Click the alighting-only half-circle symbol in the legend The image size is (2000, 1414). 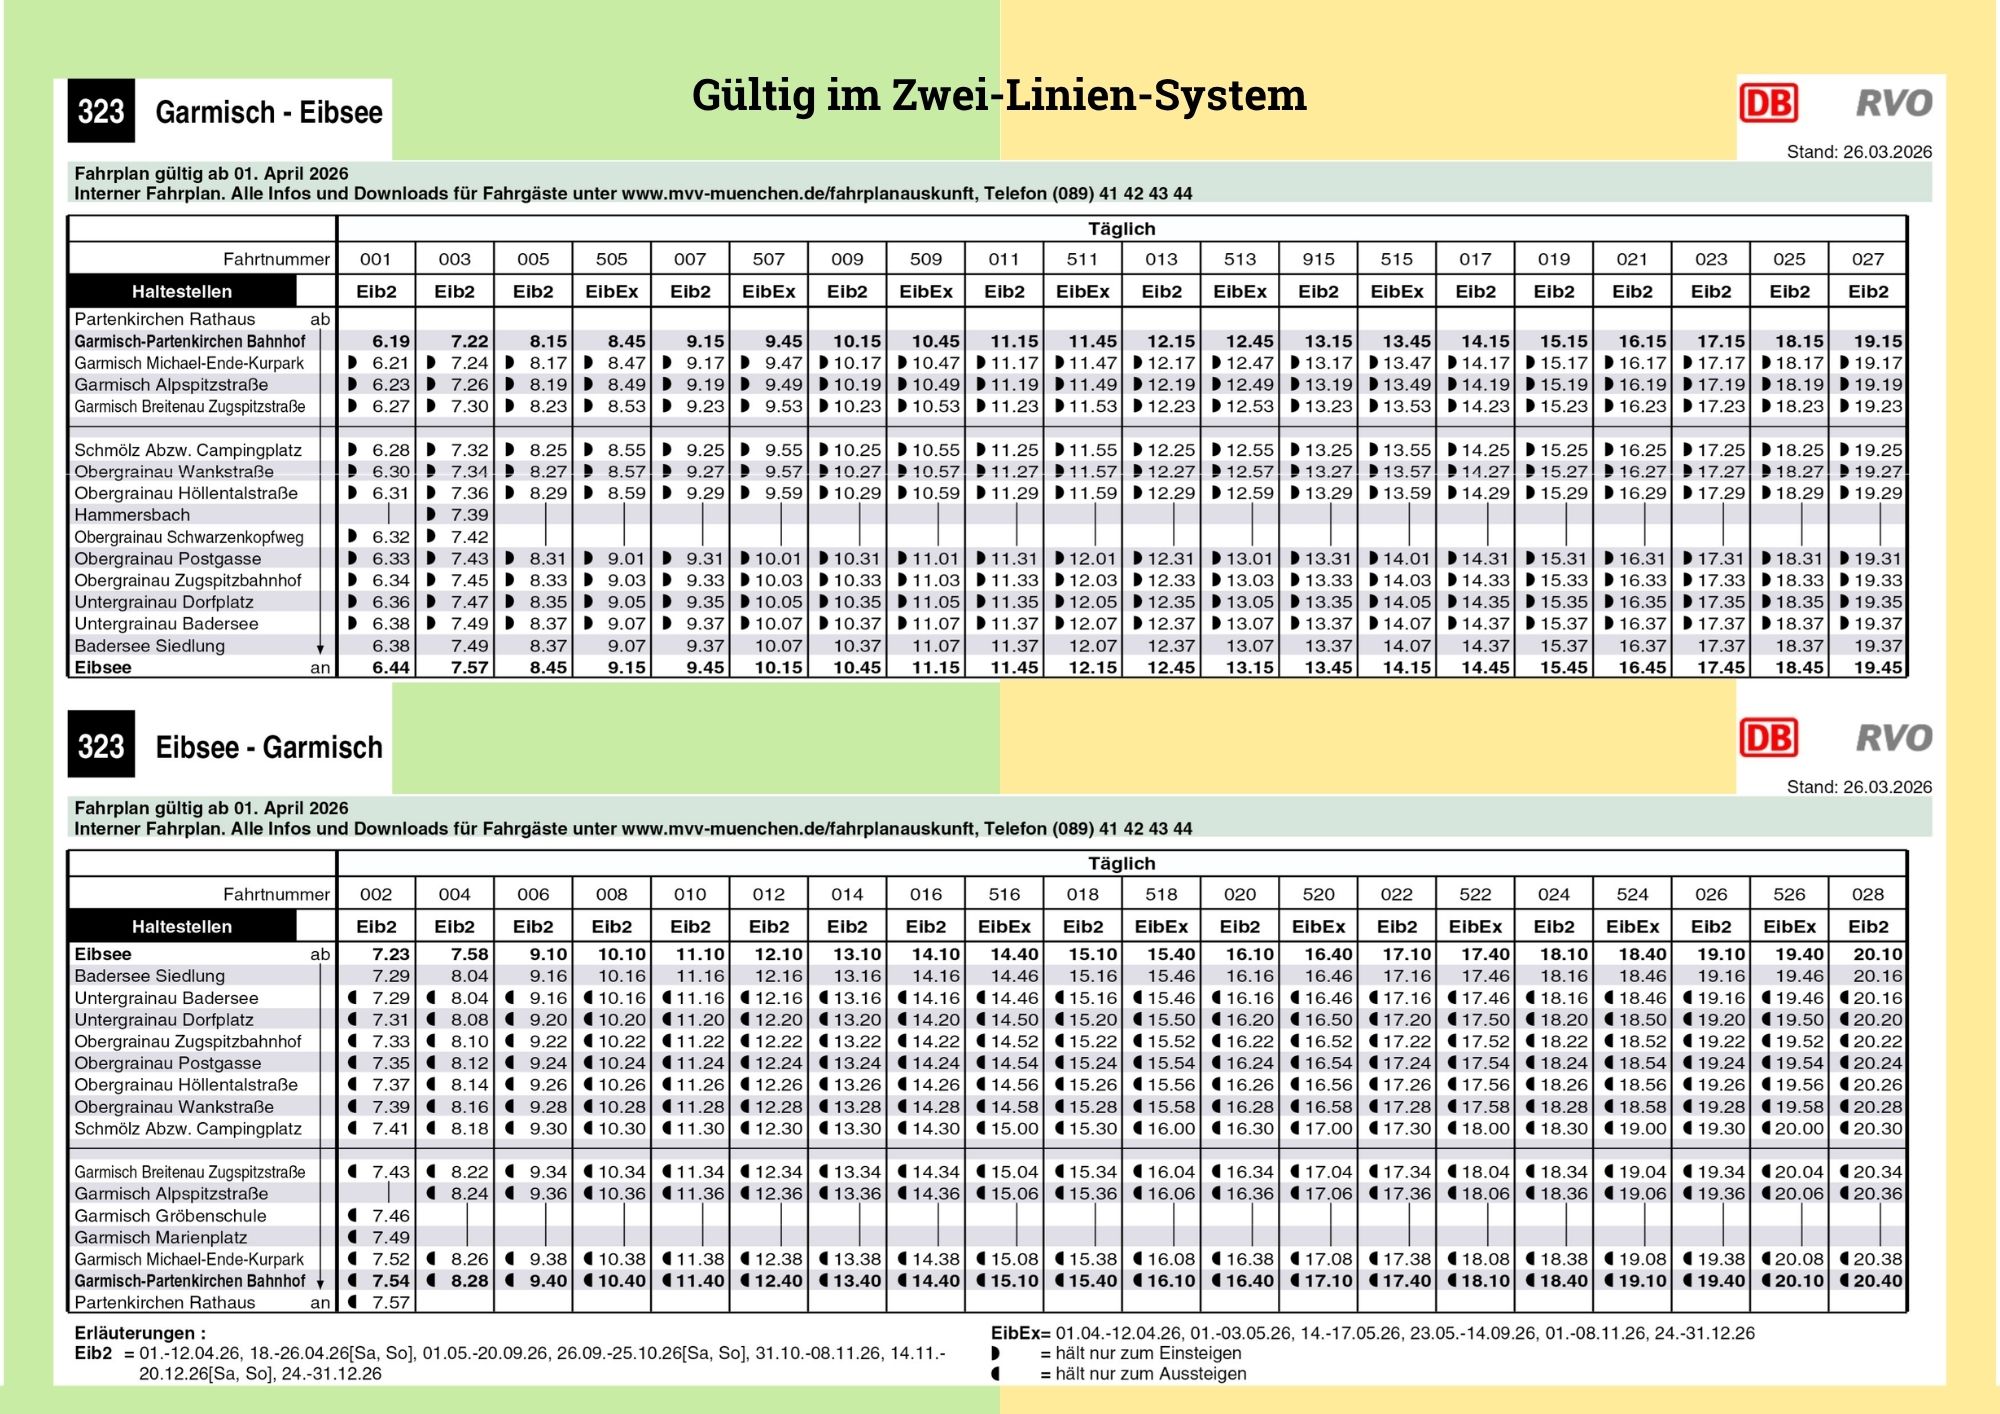coord(995,1374)
